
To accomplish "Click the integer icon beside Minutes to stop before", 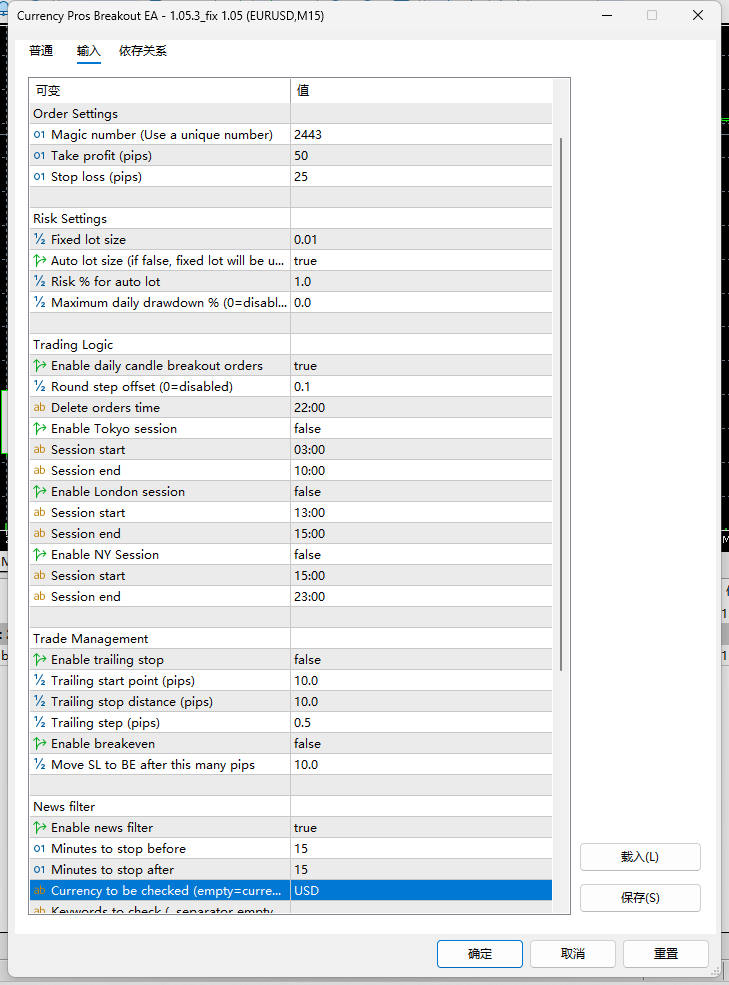I will click(40, 849).
